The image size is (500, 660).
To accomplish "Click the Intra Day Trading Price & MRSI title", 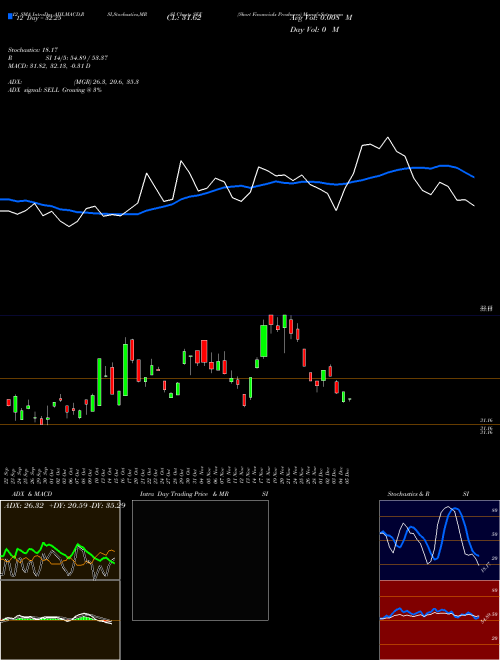I will (204, 494).
